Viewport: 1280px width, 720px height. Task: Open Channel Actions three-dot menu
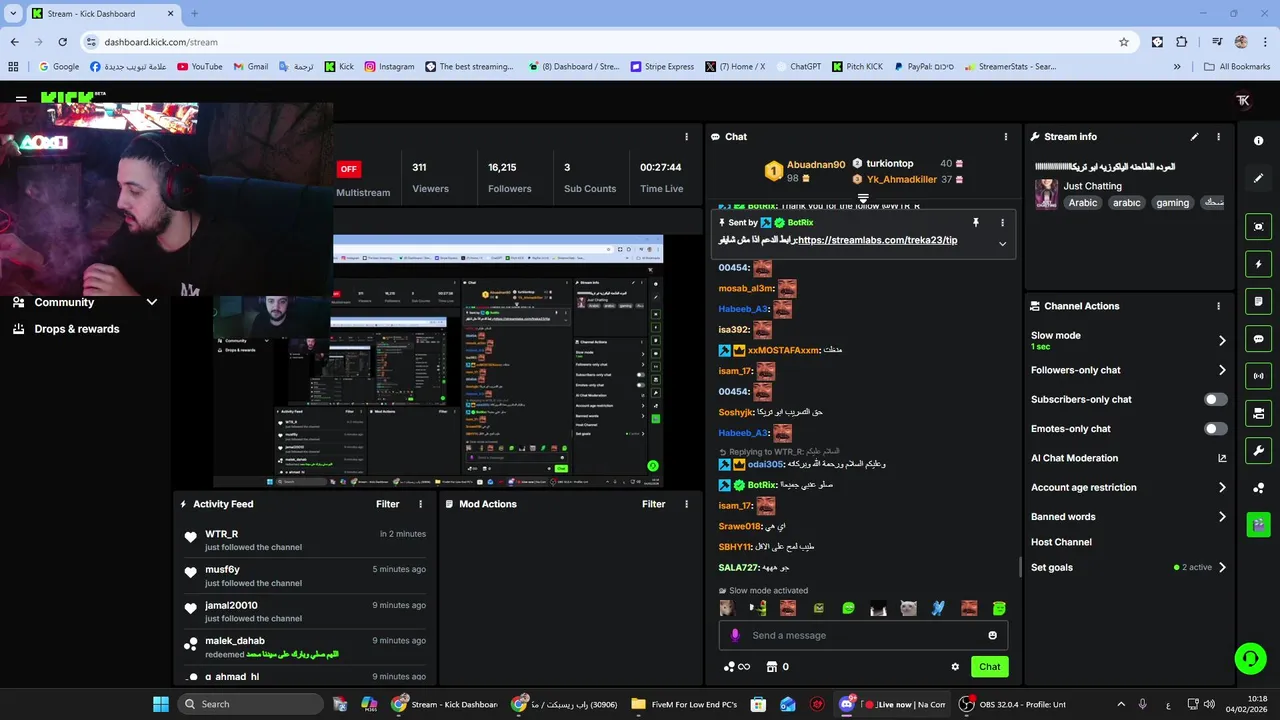click(x=1218, y=306)
